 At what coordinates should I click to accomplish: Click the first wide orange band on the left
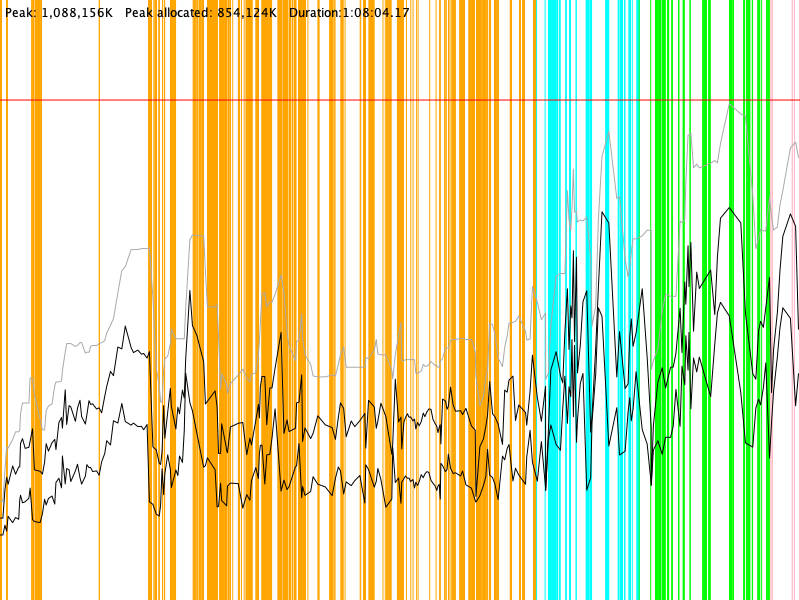[37, 300]
